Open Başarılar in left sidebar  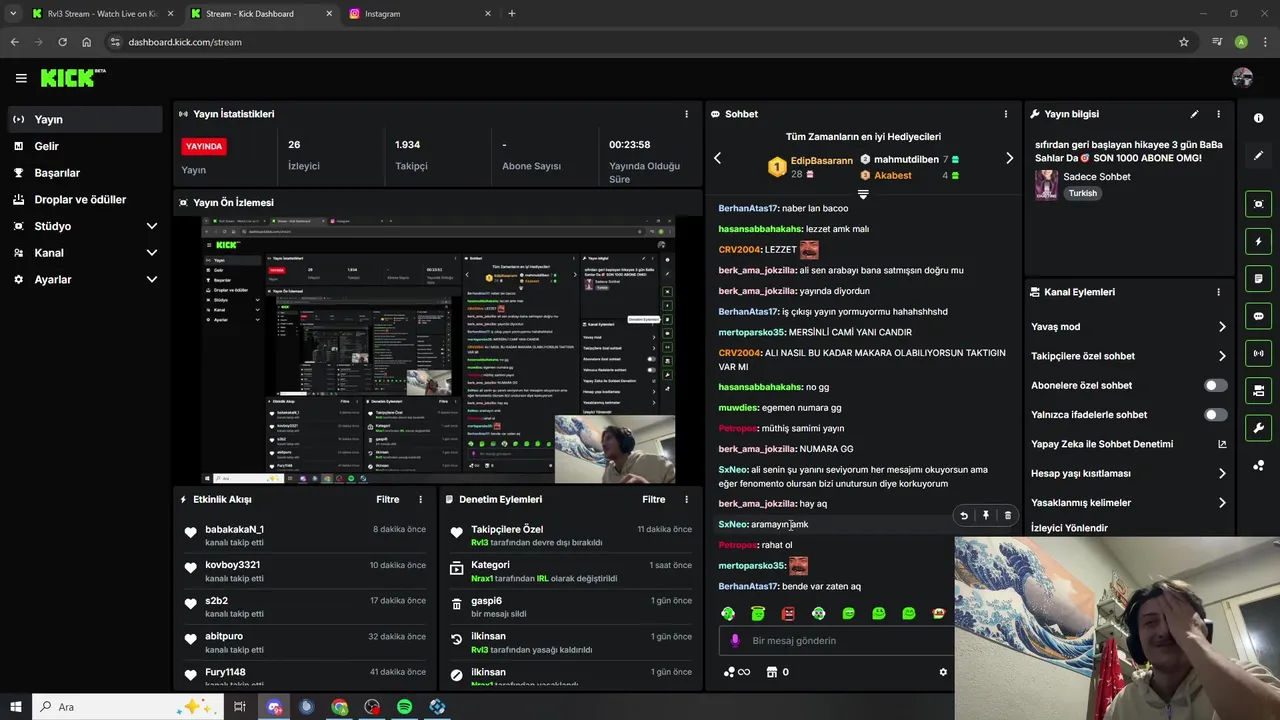85,173
